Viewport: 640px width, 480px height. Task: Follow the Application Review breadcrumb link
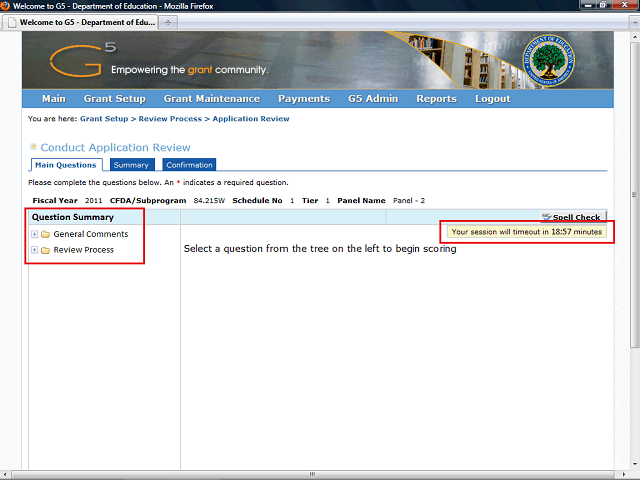251,119
